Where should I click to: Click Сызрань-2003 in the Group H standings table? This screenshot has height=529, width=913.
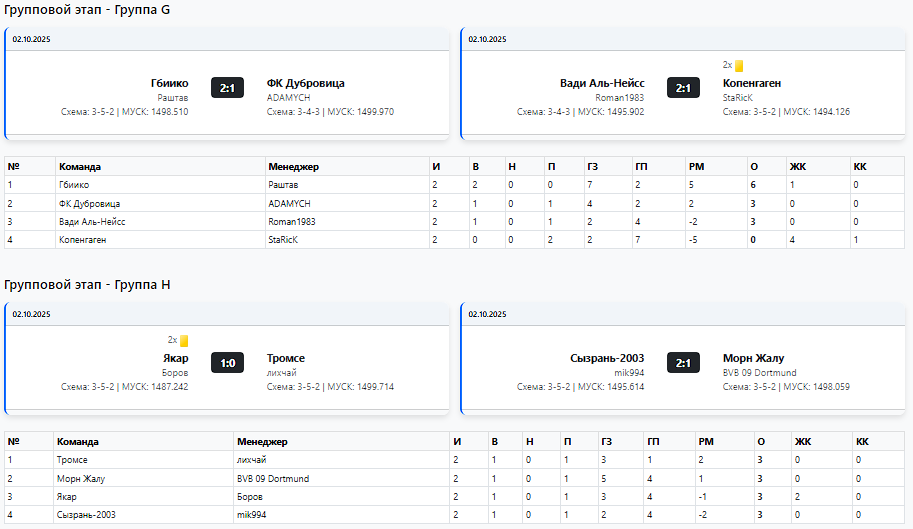86,514
